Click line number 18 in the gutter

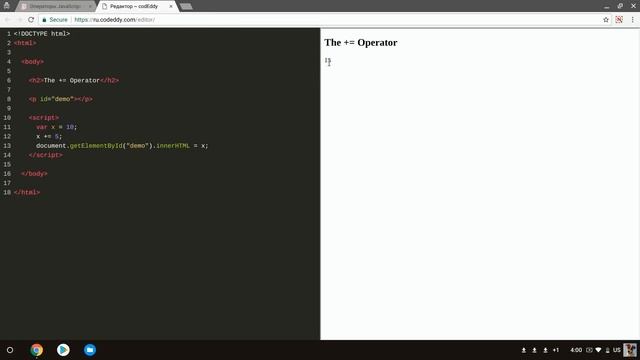coord(7,192)
